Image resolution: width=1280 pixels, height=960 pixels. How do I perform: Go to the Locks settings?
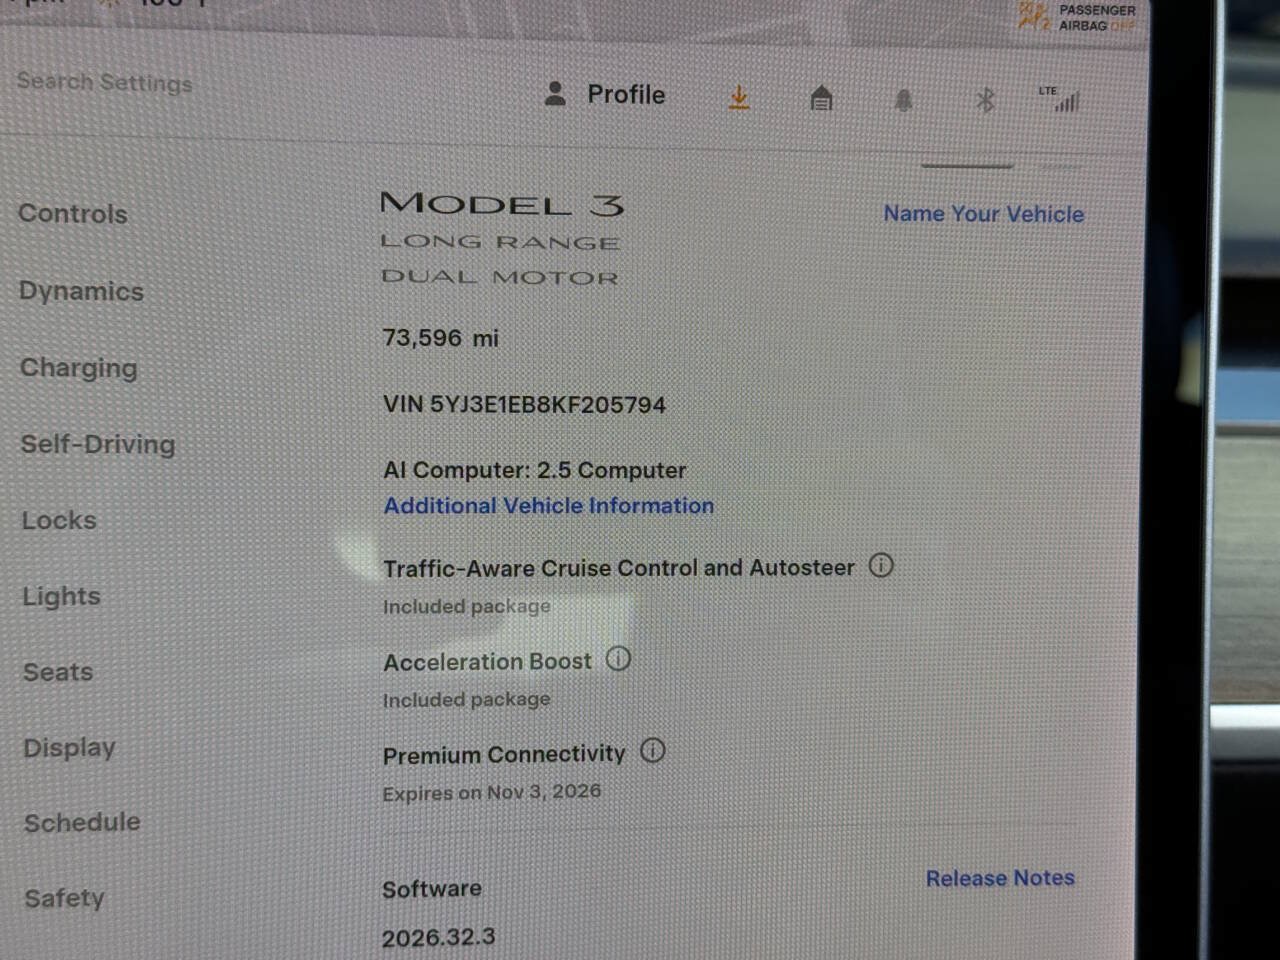59,520
